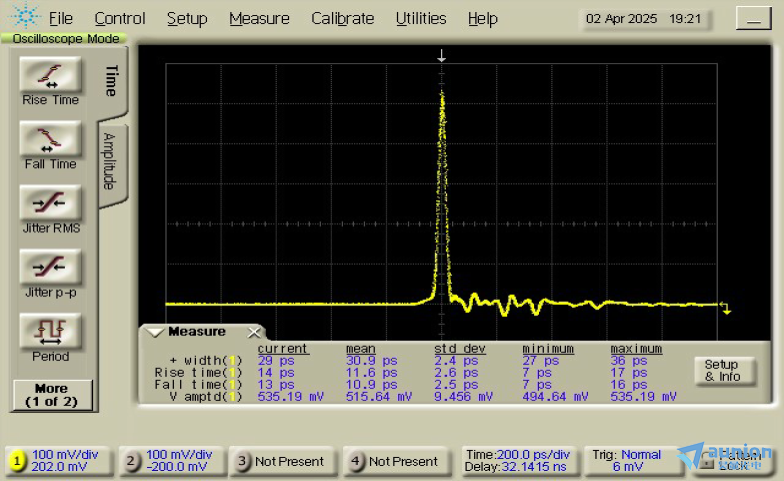Toggle channel 1 on/off button

17,461
